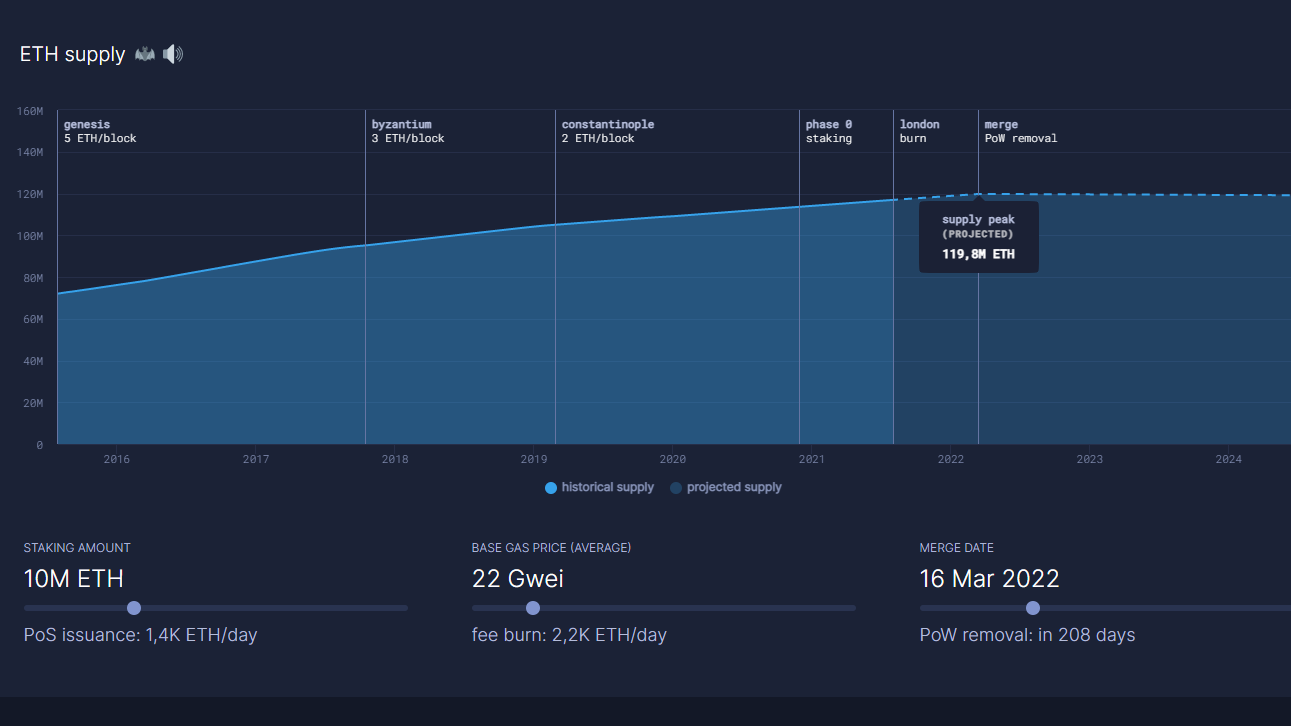Click the bat emoji icon beside ETH supply
The height and width of the screenshot is (726, 1291).
pyautogui.click(x=145, y=54)
